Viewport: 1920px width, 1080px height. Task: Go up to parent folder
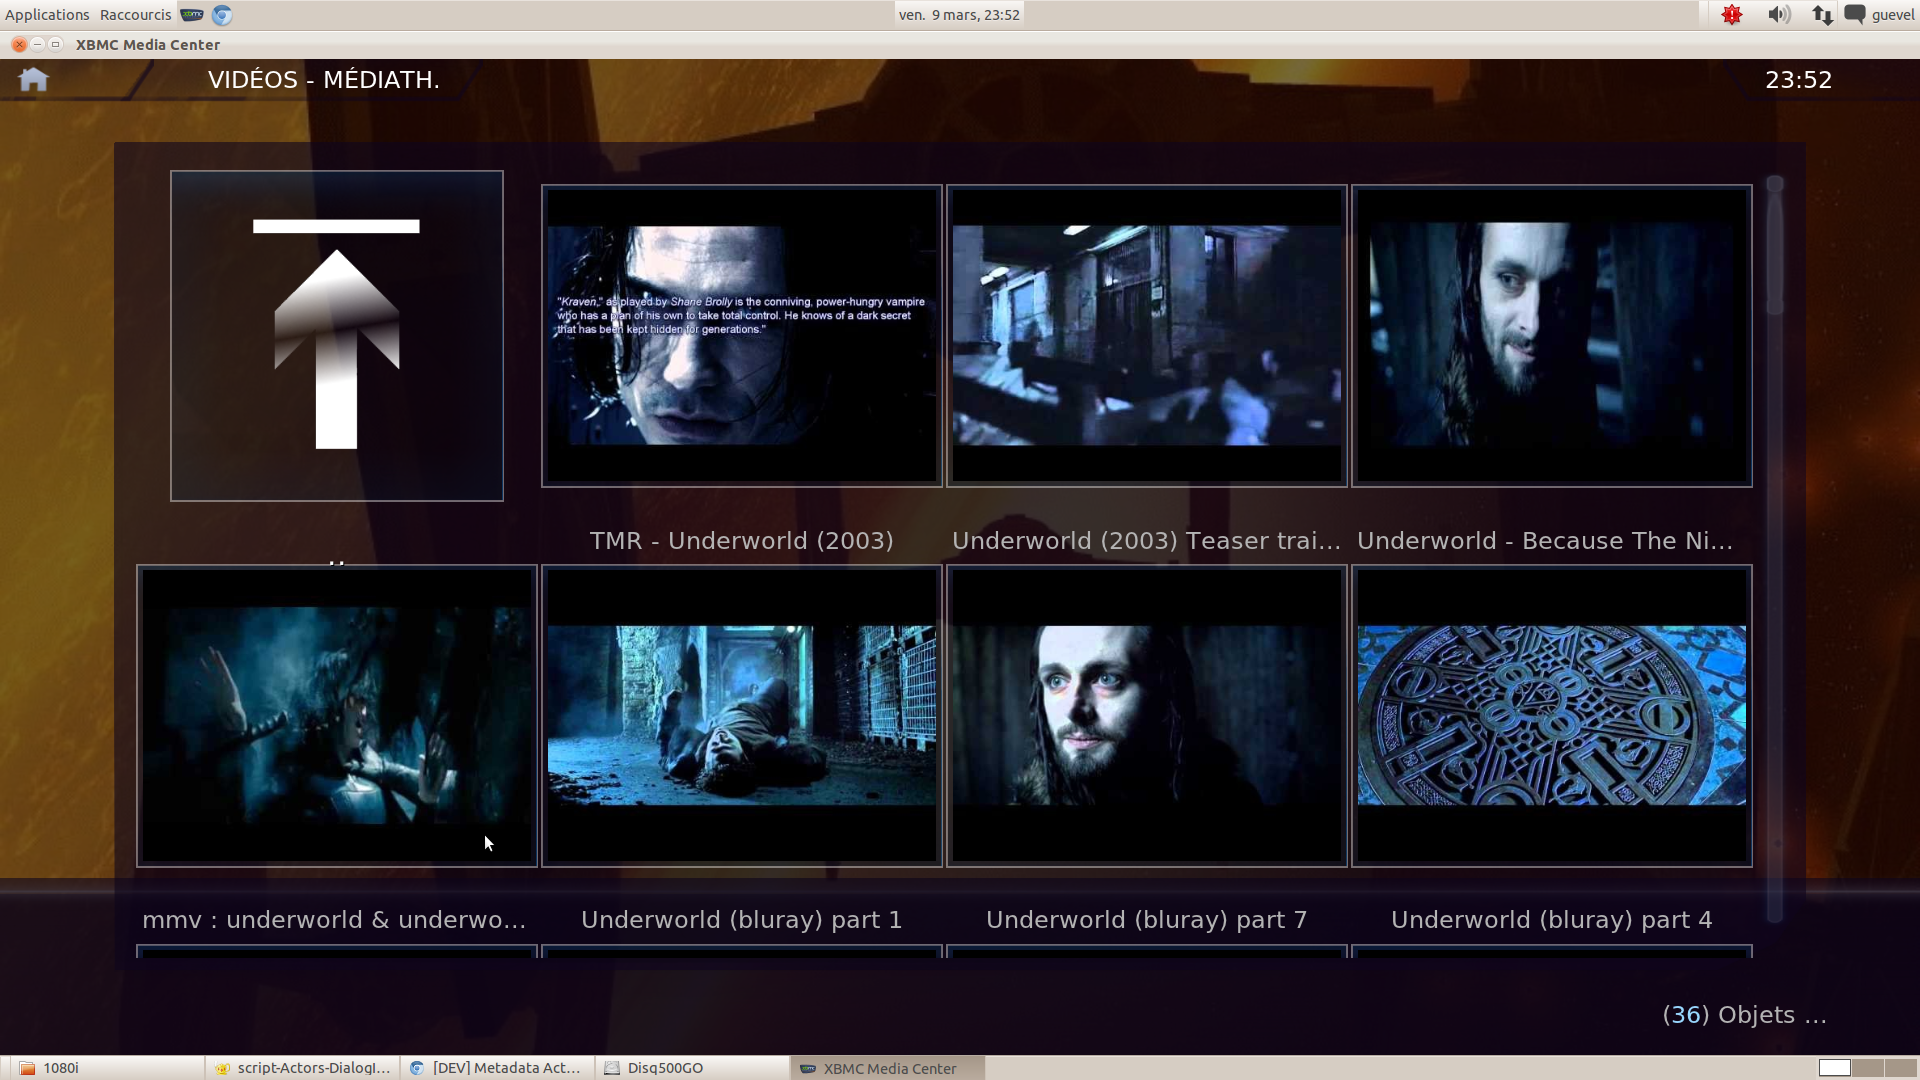[336, 335]
